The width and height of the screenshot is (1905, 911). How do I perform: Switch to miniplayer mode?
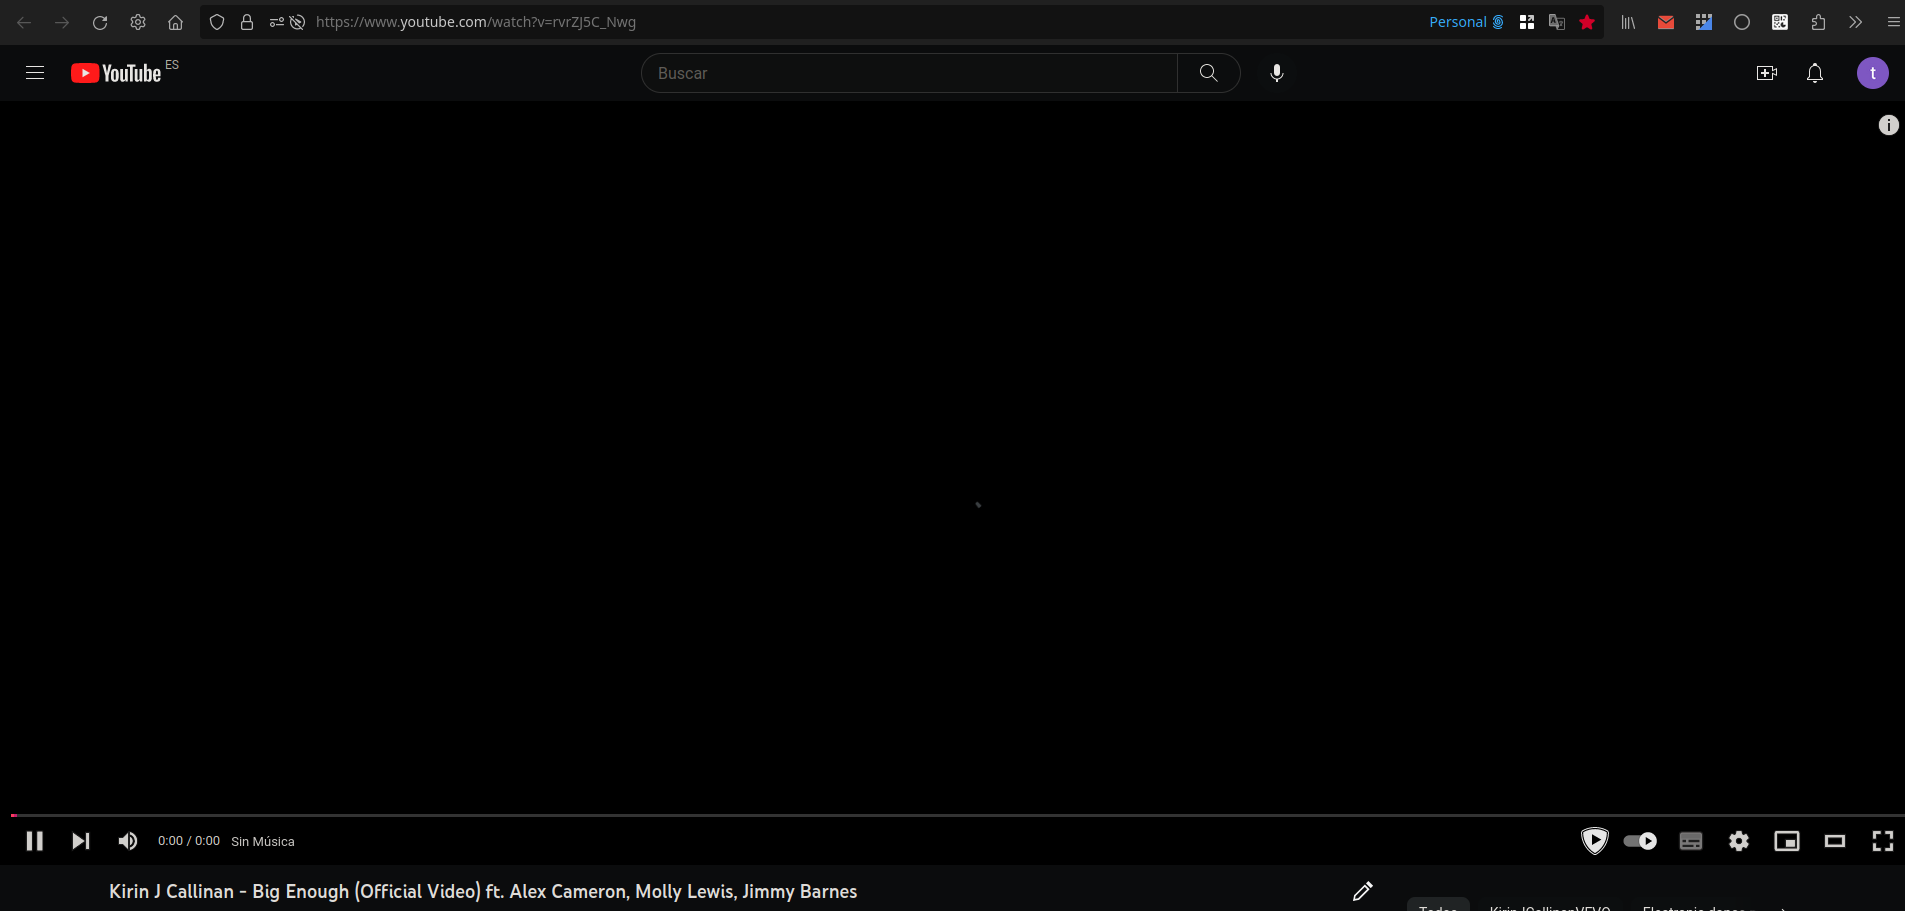coord(1787,841)
